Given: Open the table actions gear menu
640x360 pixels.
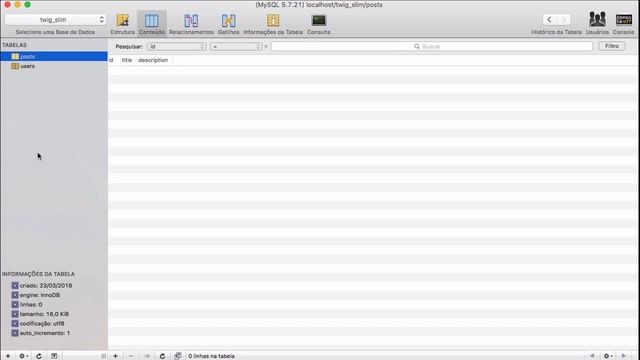Looking at the screenshot, I should [23, 356].
